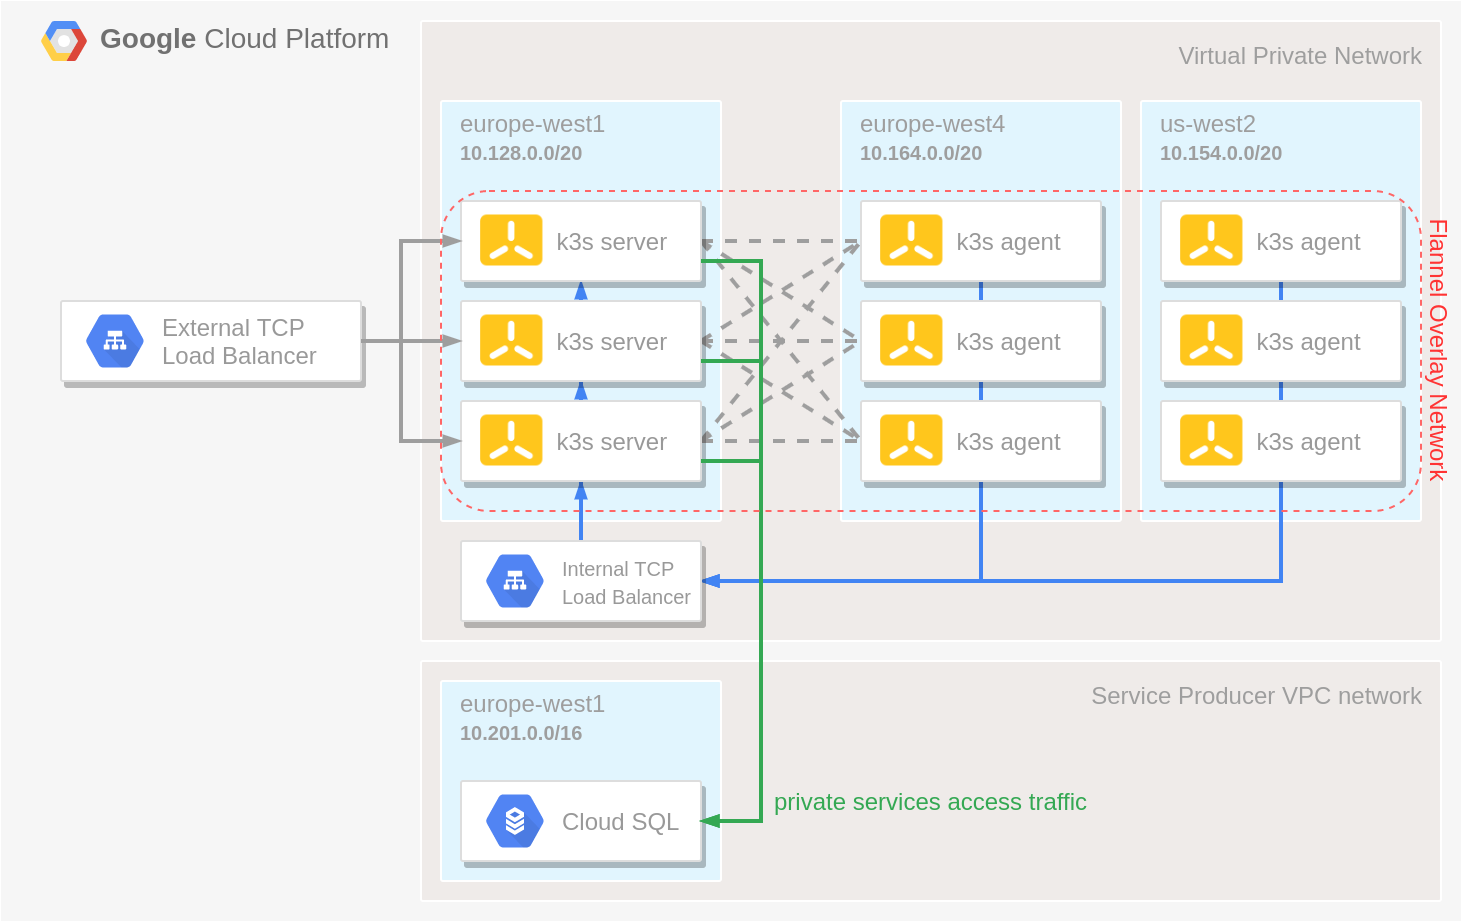
Task: Click 'k3s agent' text in top europe-west4 box
Action: pos(1008,242)
